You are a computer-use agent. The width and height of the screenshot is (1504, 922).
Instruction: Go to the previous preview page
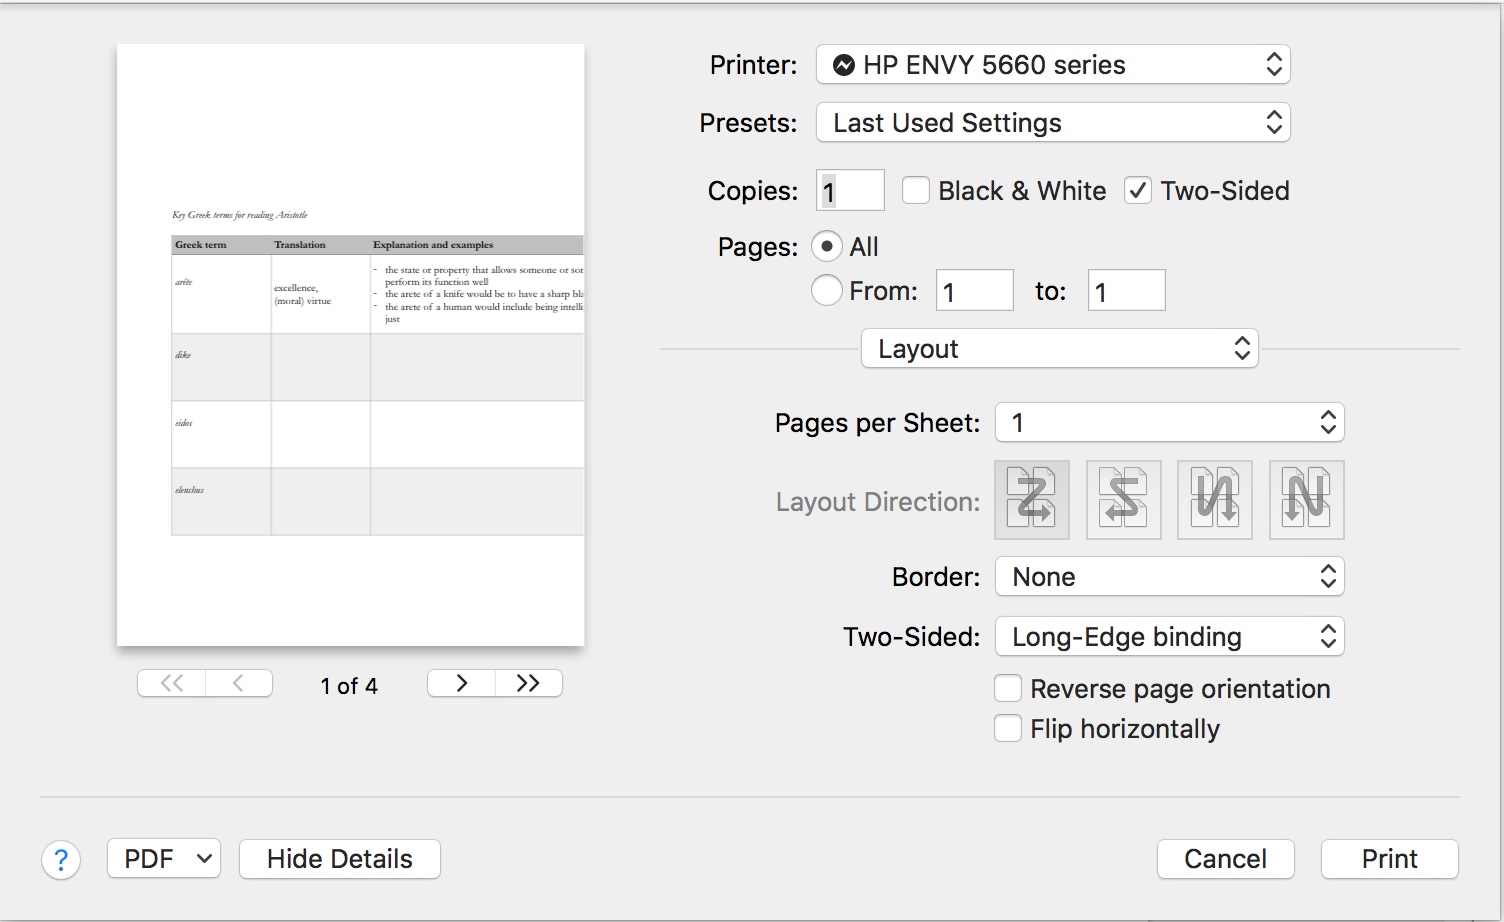coord(238,684)
